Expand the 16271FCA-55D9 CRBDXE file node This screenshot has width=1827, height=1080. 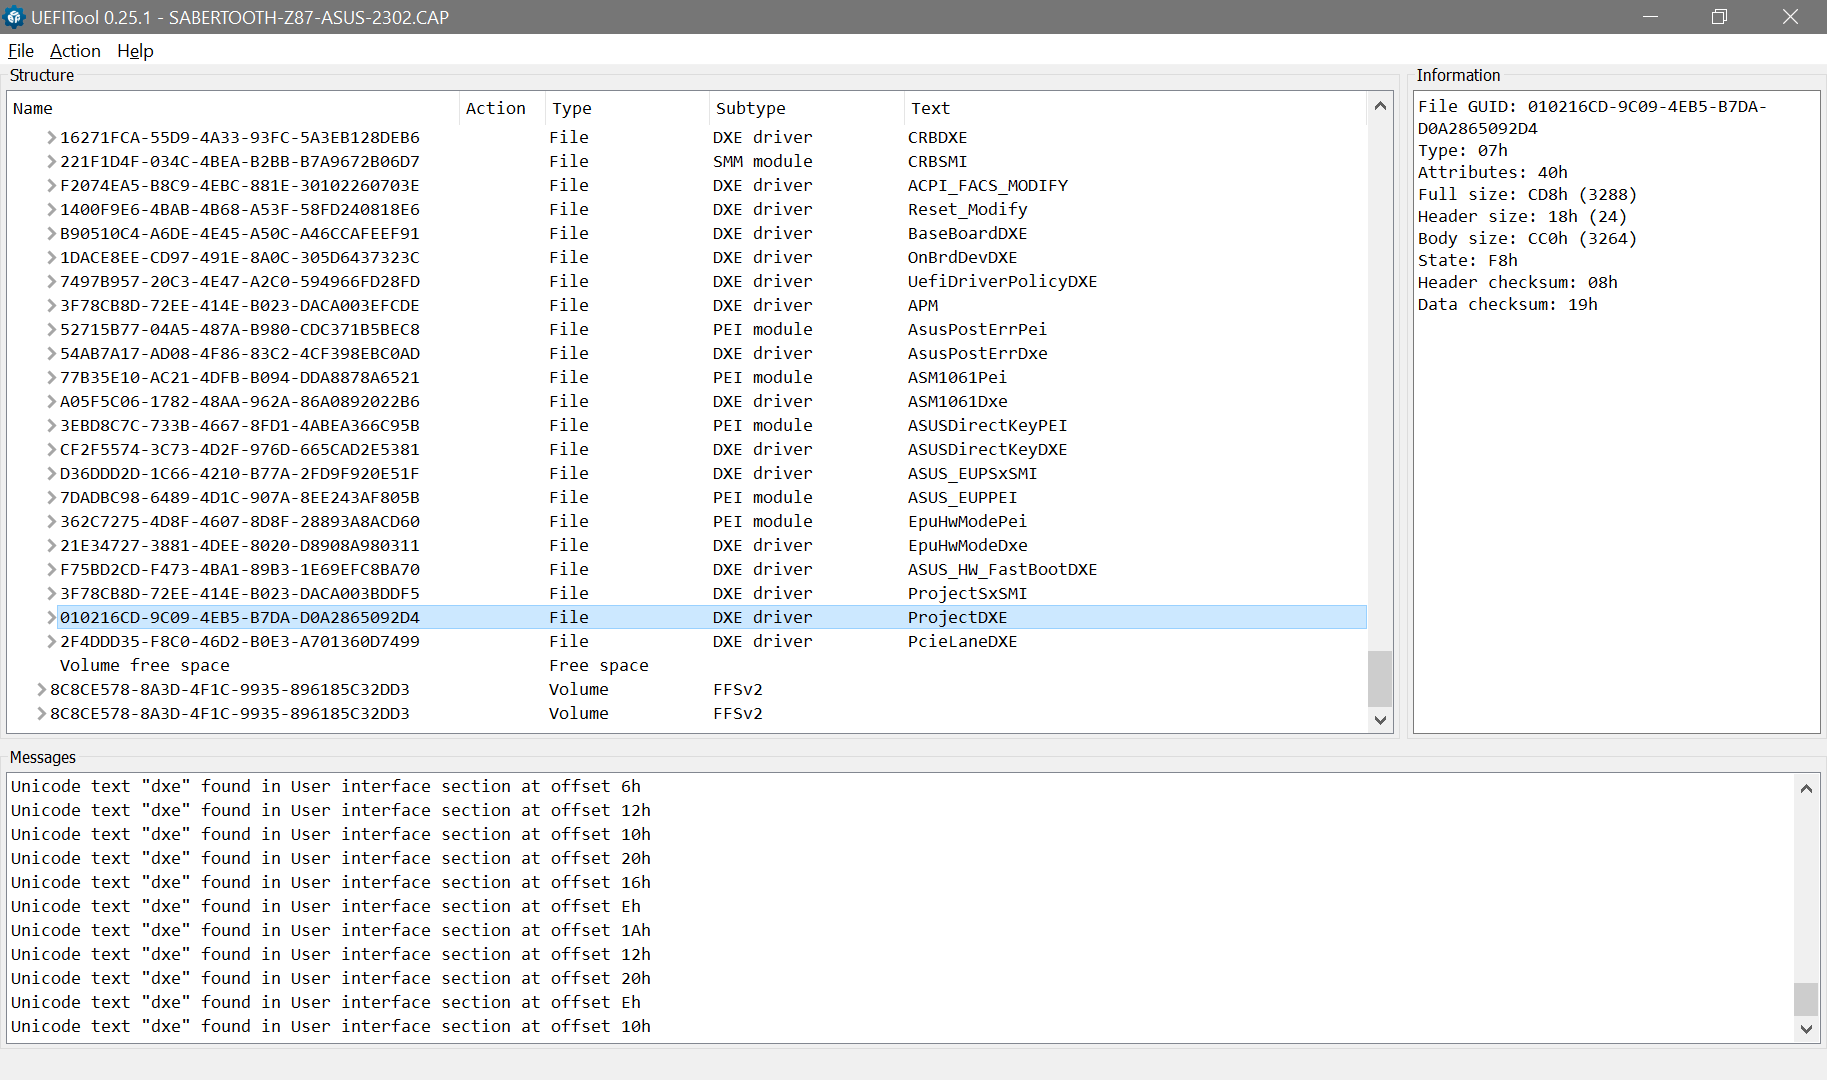pos(51,137)
